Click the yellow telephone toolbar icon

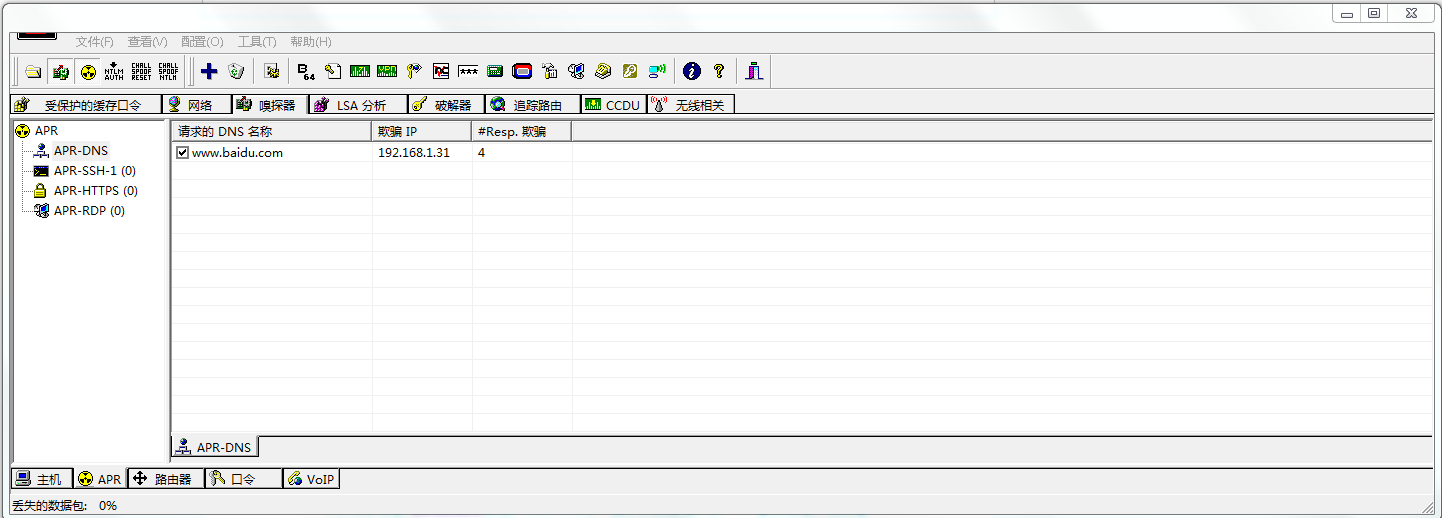pyautogui.click(x=603, y=71)
